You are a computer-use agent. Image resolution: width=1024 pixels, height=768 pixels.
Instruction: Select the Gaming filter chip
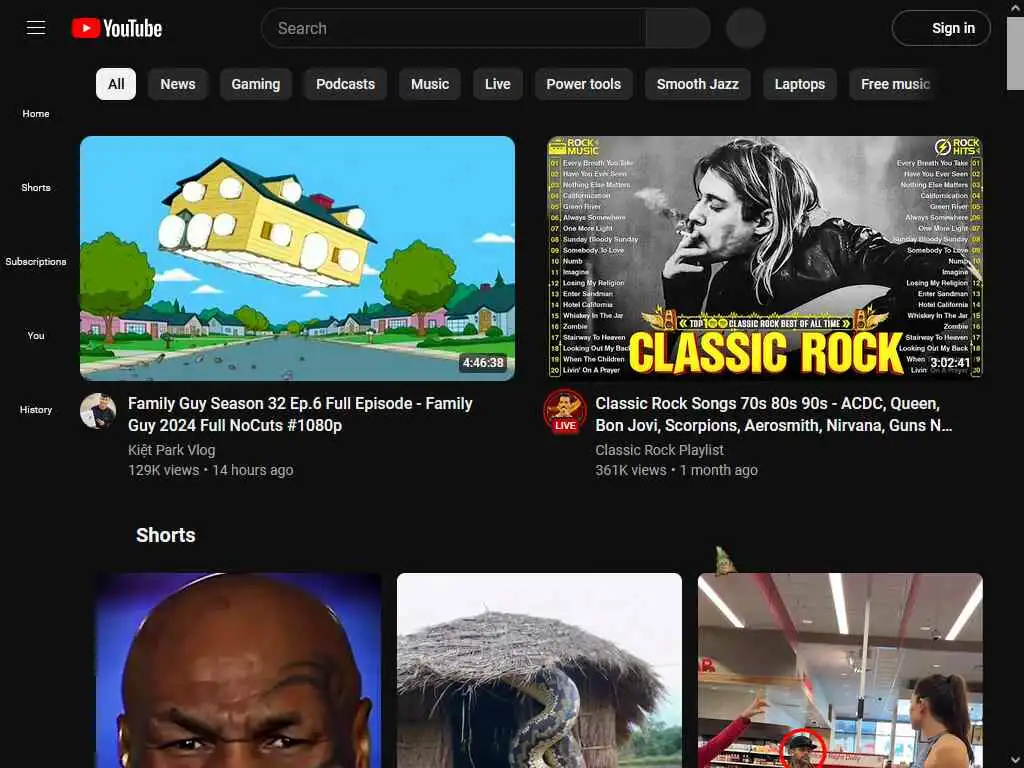pyautogui.click(x=255, y=84)
